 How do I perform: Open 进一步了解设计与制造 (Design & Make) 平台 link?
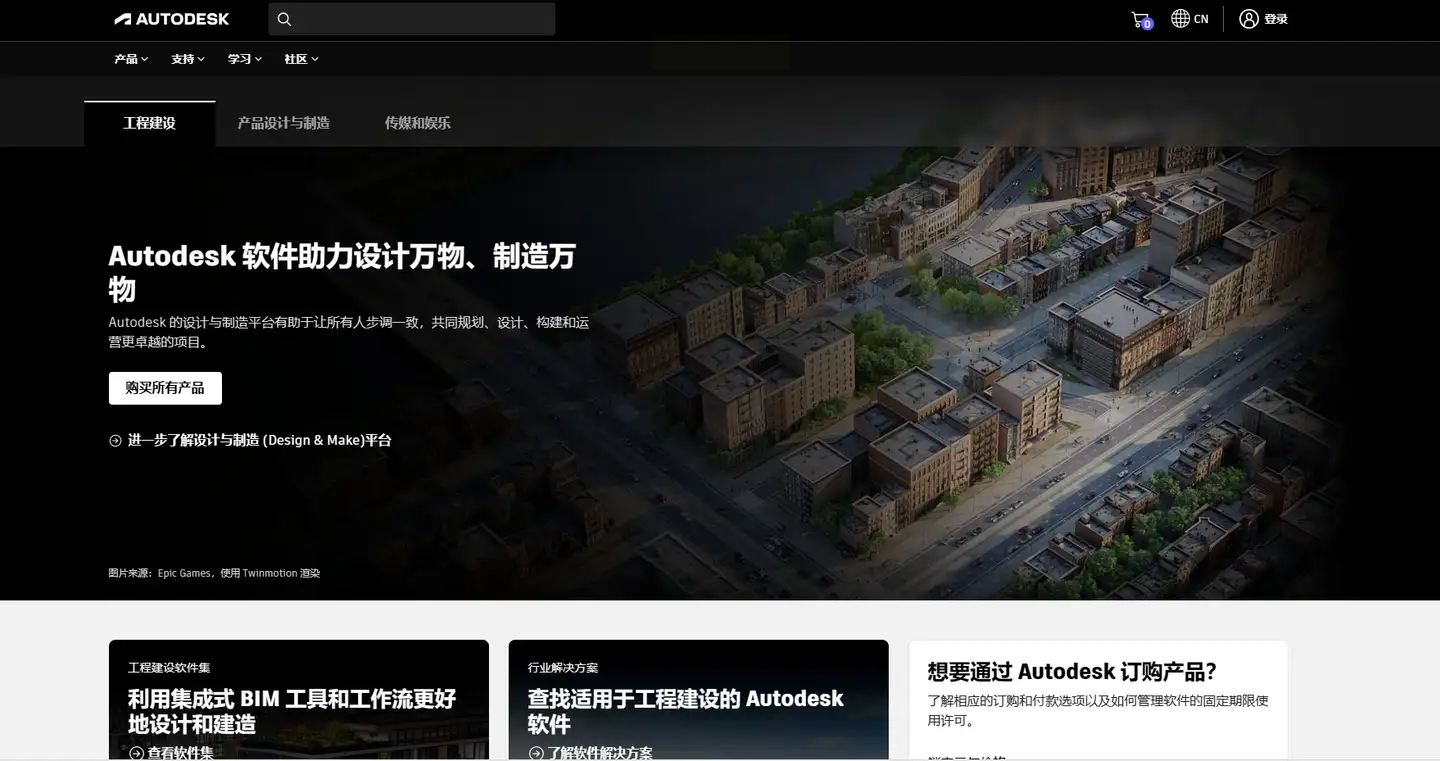pyautogui.click(x=259, y=441)
